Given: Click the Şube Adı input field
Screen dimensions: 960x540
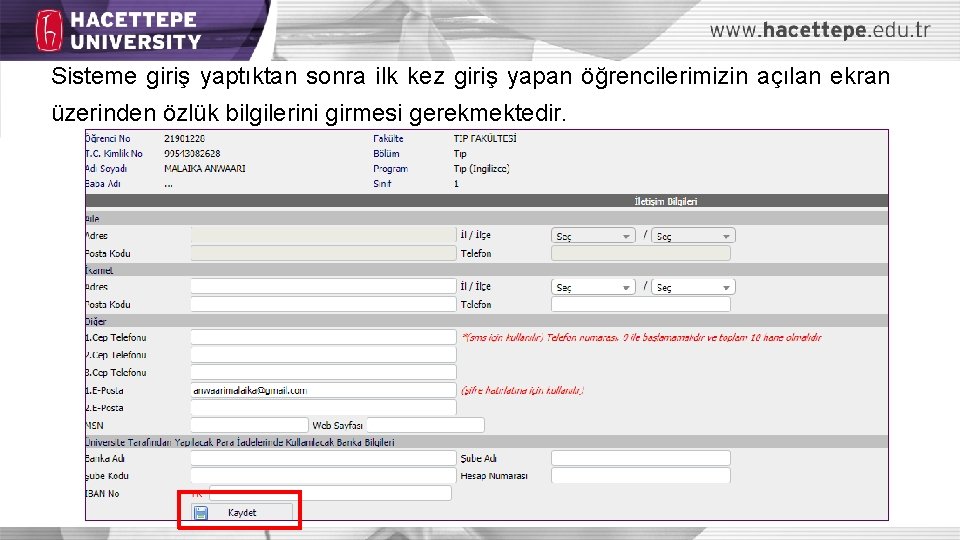Looking at the screenshot, I should tap(640, 458).
